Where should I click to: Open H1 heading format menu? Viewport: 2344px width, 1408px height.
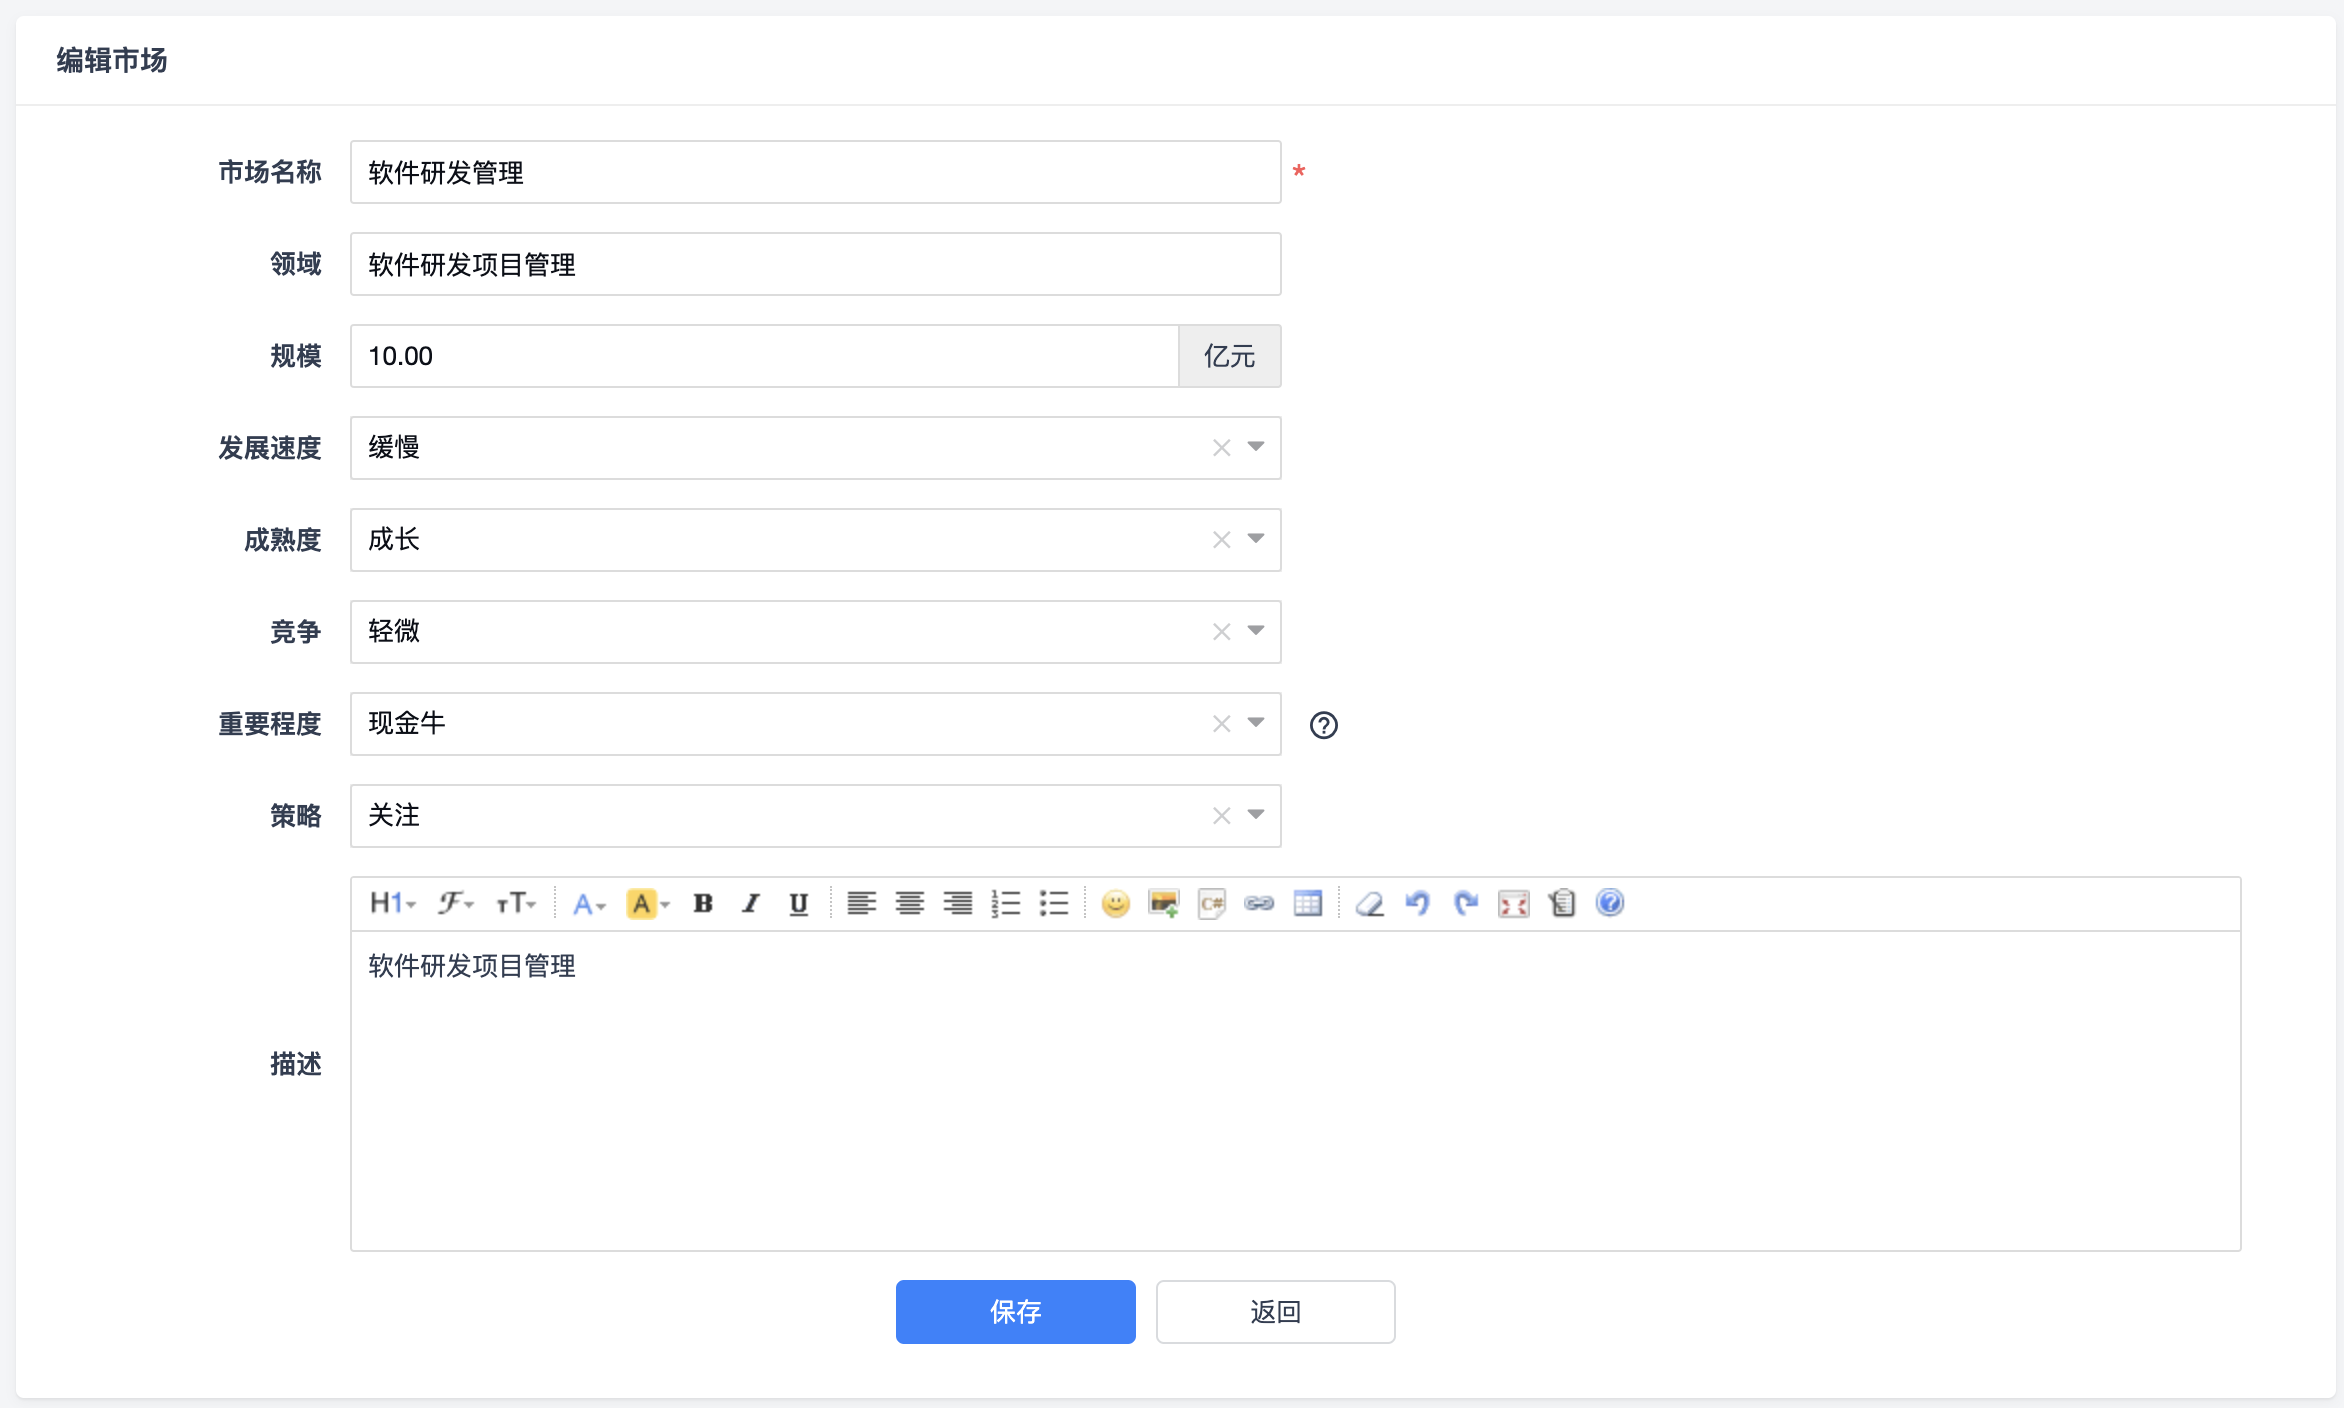click(x=391, y=903)
